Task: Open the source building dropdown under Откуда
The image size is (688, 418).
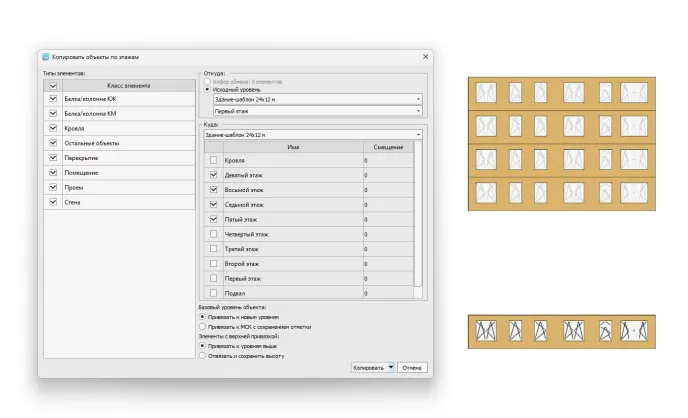Action: pyautogui.click(x=418, y=100)
